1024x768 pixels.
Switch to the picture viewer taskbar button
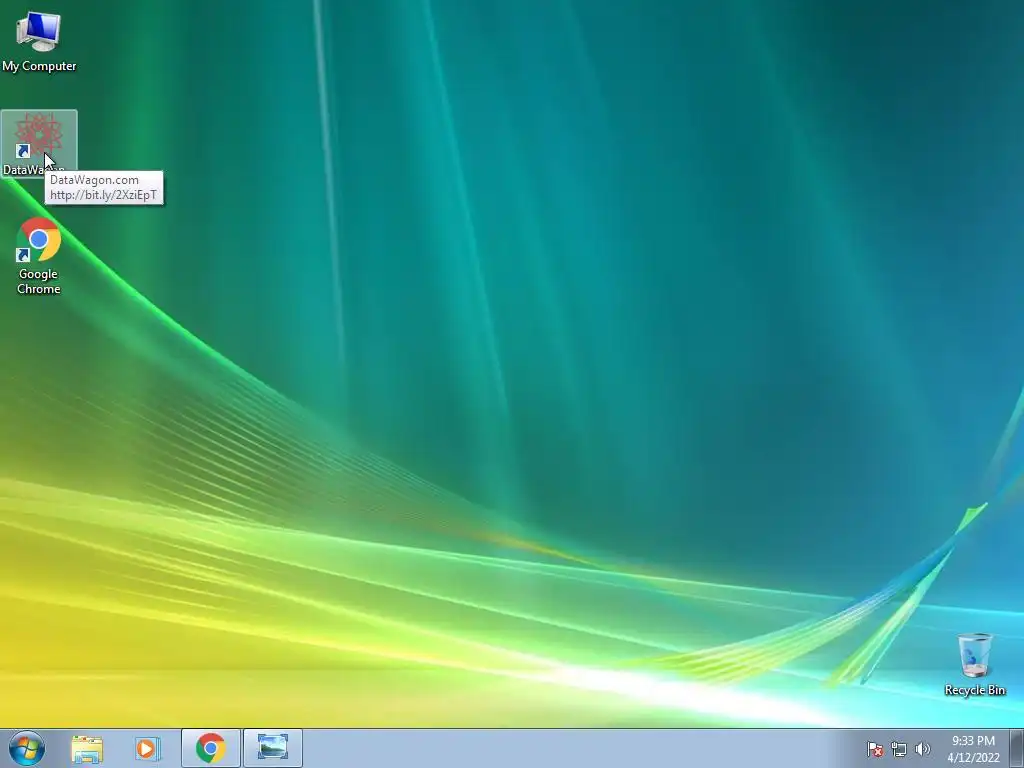click(273, 748)
